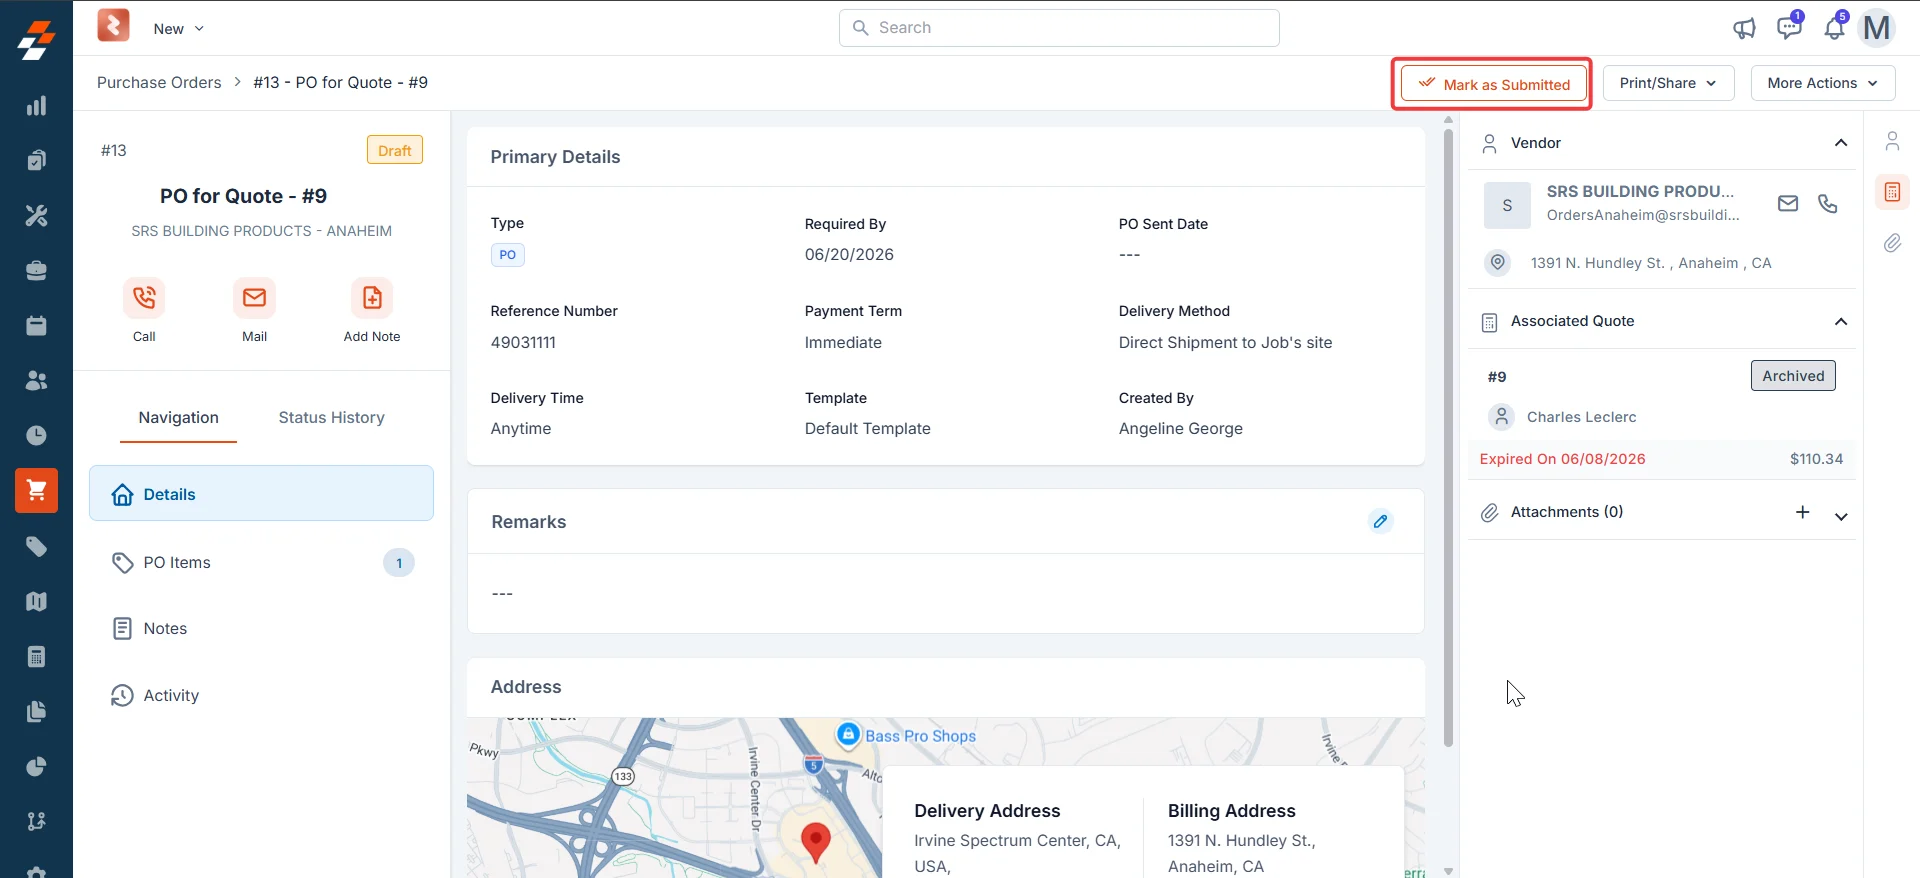Open PO Items in navigation list
This screenshot has width=1920, height=878.
261,562
